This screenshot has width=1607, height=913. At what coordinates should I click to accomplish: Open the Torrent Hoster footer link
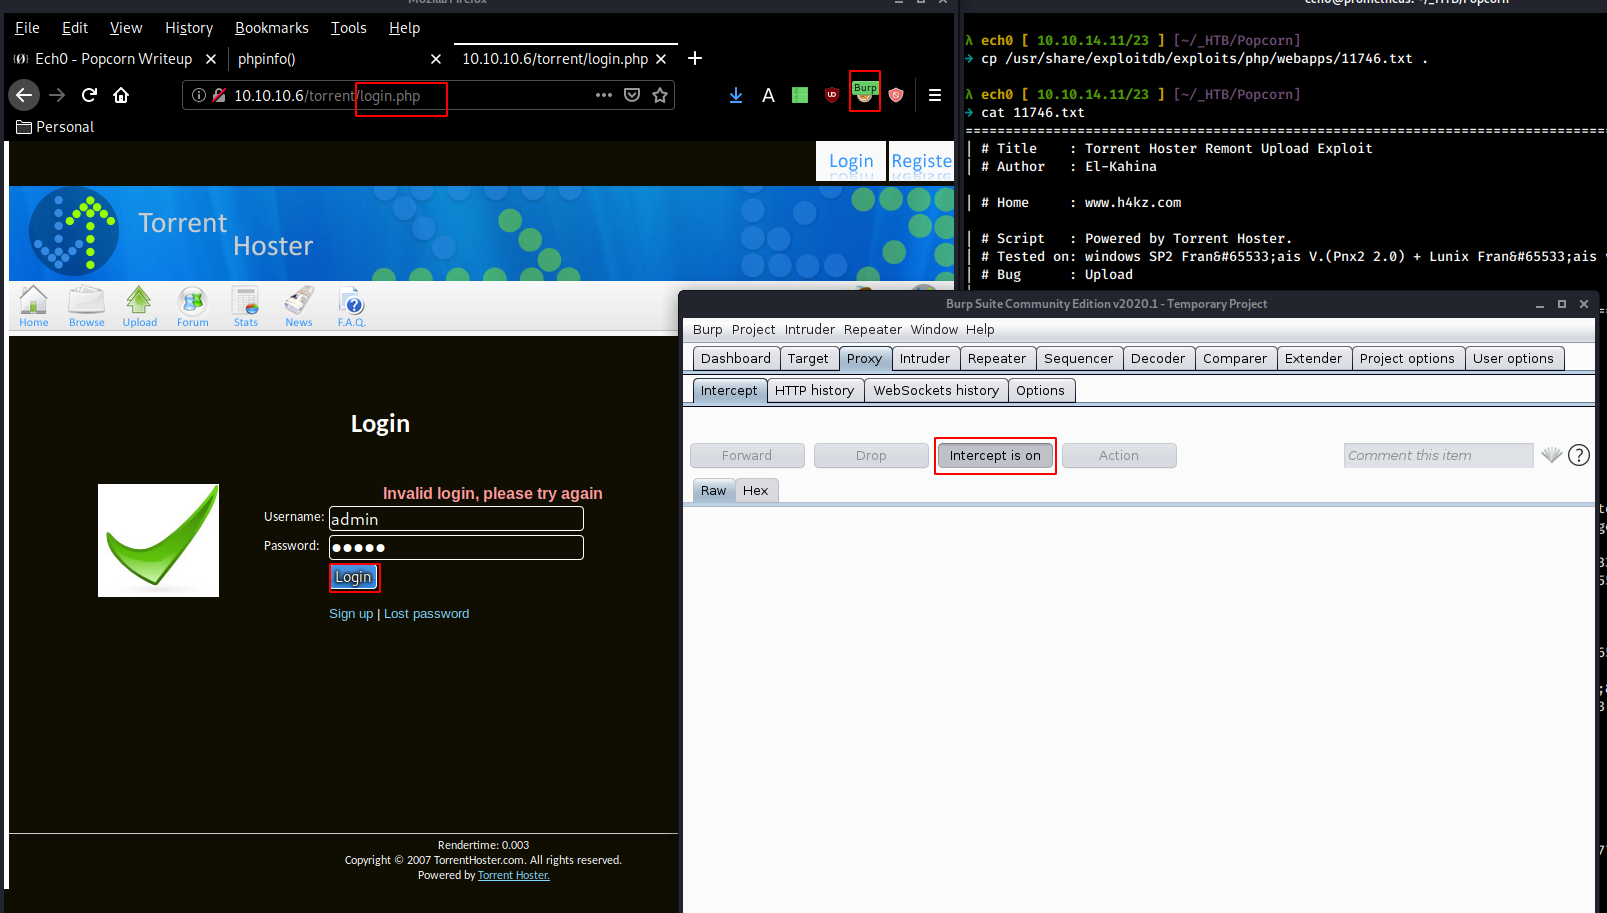click(513, 875)
